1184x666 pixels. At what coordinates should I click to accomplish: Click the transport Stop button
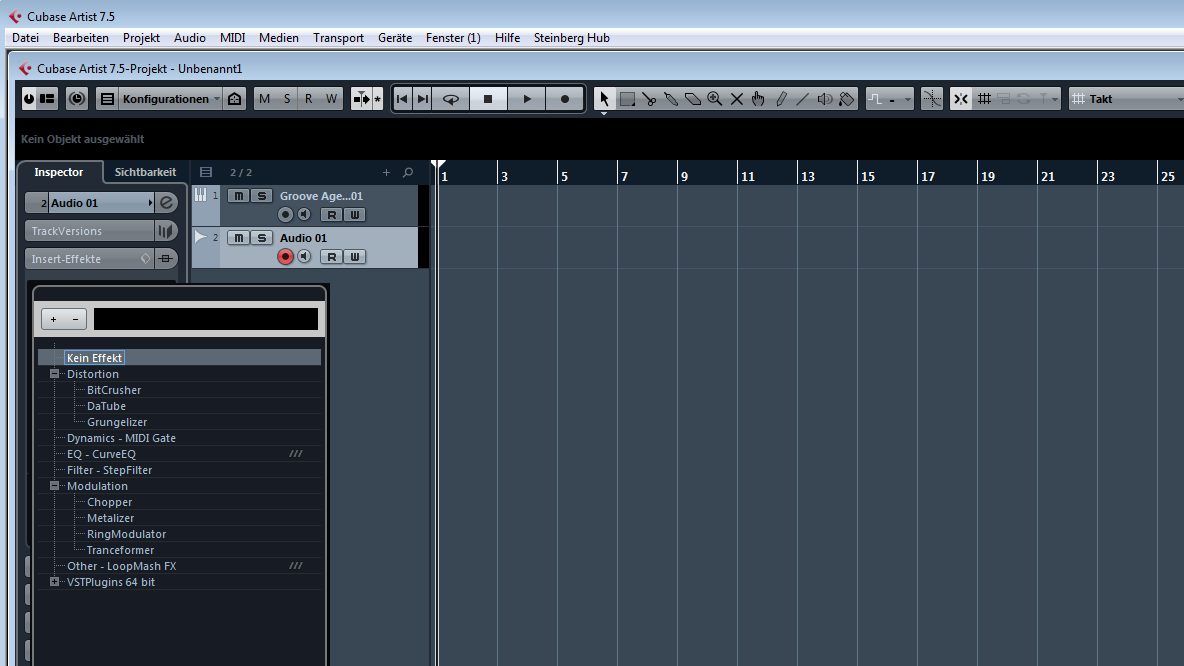488,99
